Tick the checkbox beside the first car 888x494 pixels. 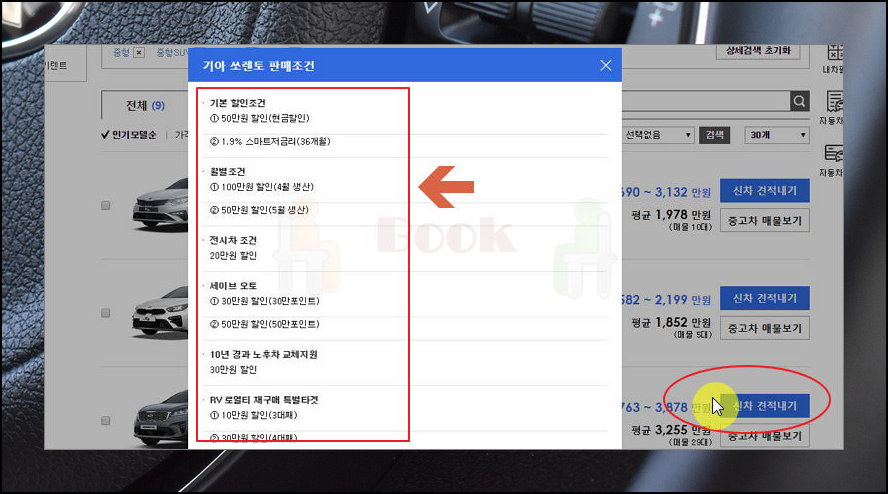(x=106, y=205)
